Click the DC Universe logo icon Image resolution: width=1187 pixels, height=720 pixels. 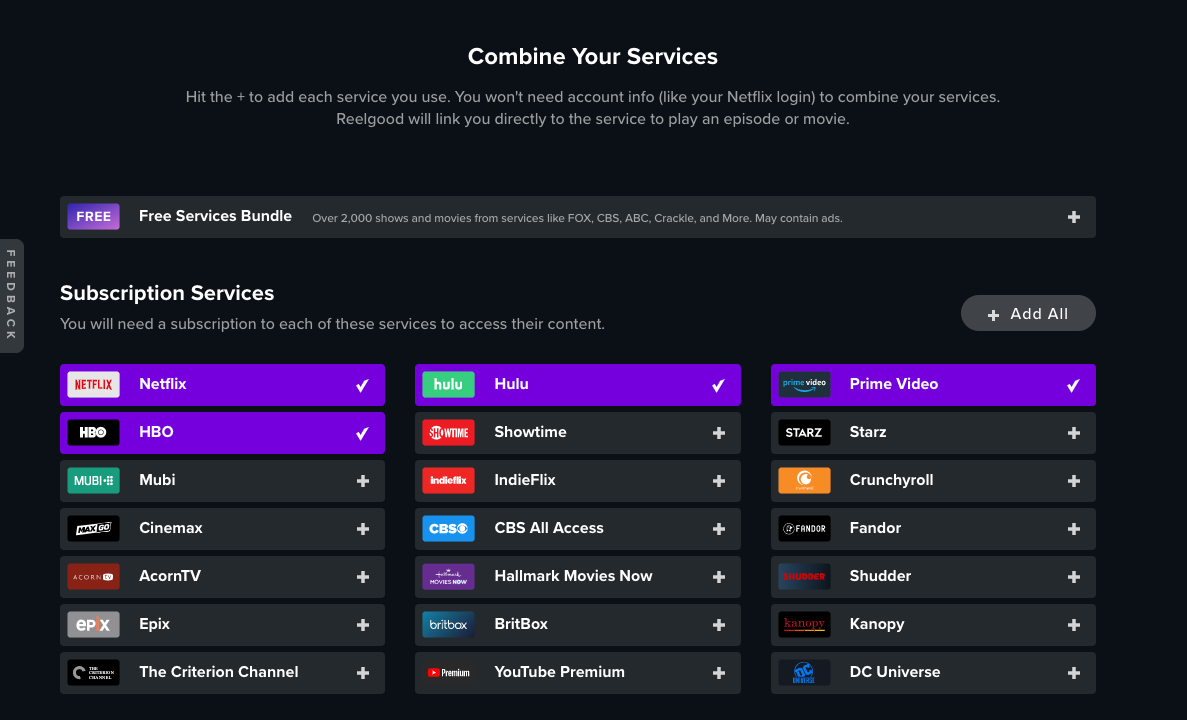click(x=804, y=672)
